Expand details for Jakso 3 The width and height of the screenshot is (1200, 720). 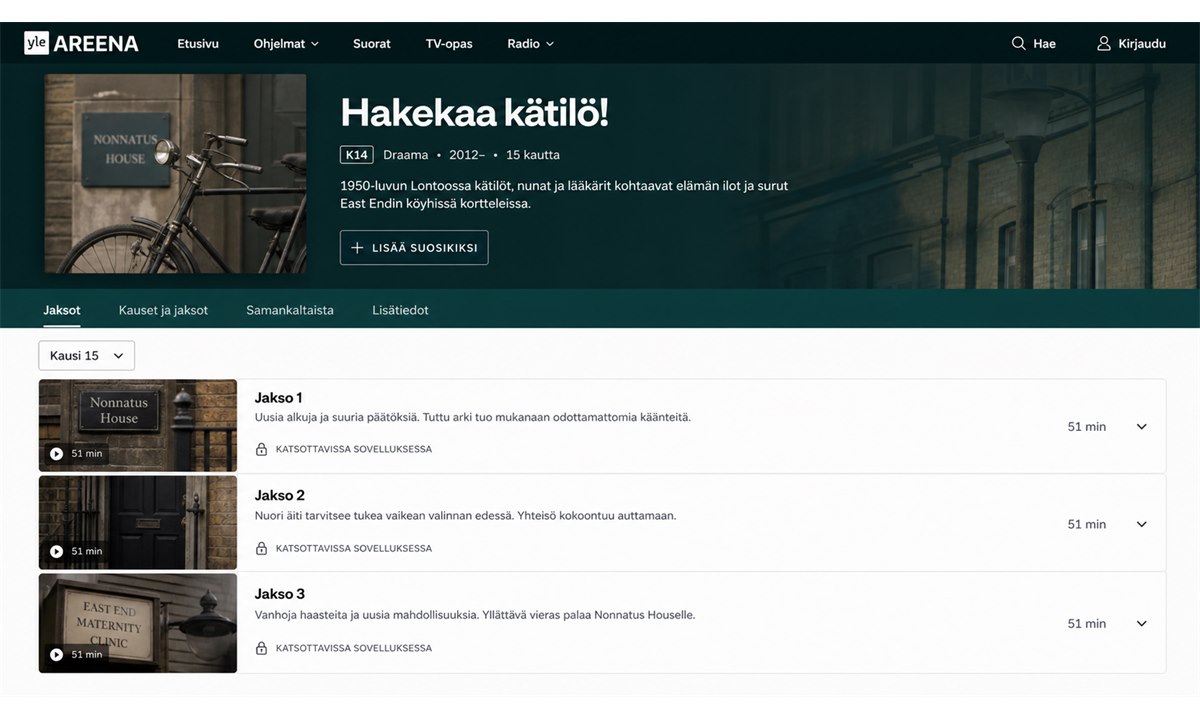point(1142,624)
